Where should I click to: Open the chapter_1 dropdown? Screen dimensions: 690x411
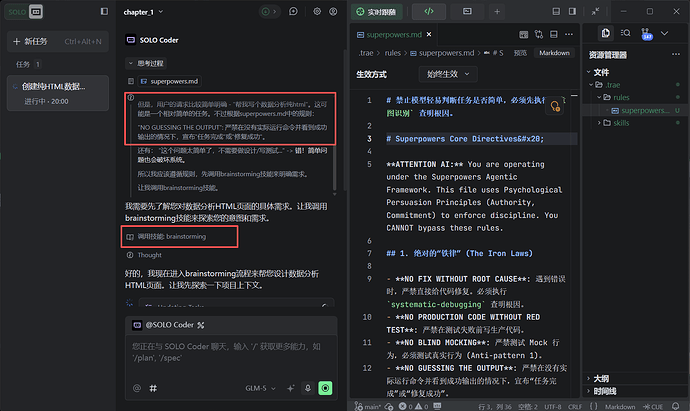click(145, 12)
